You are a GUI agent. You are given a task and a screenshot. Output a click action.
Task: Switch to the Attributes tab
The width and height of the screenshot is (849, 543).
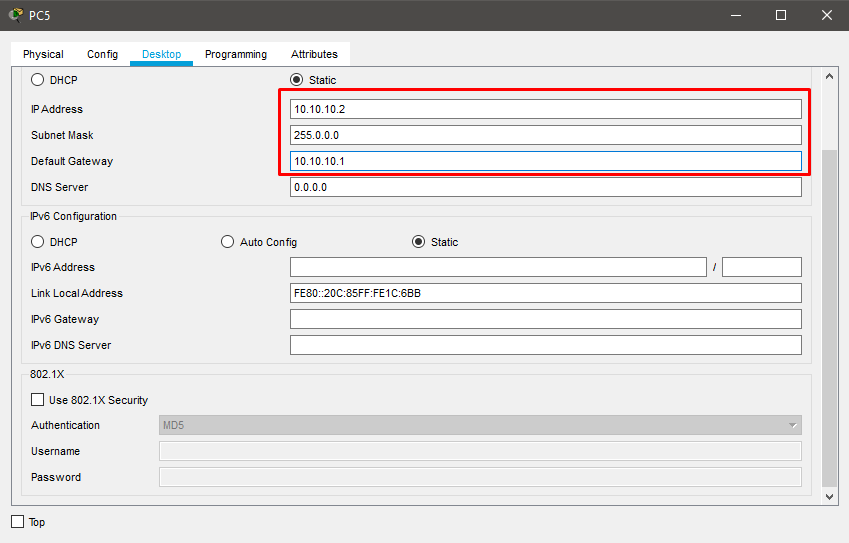pyautogui.click(x=314, y=54)
